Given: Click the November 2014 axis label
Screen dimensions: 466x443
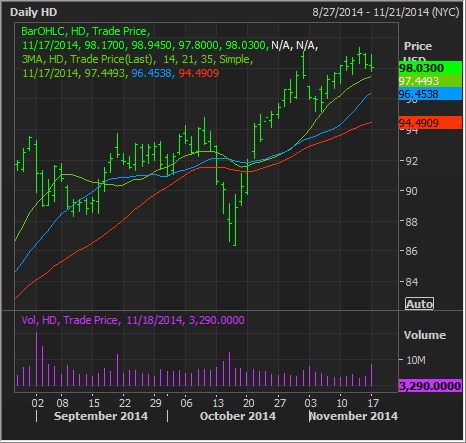Looking at the screenshot, I should pyautogui.click(x=354, y=416).
